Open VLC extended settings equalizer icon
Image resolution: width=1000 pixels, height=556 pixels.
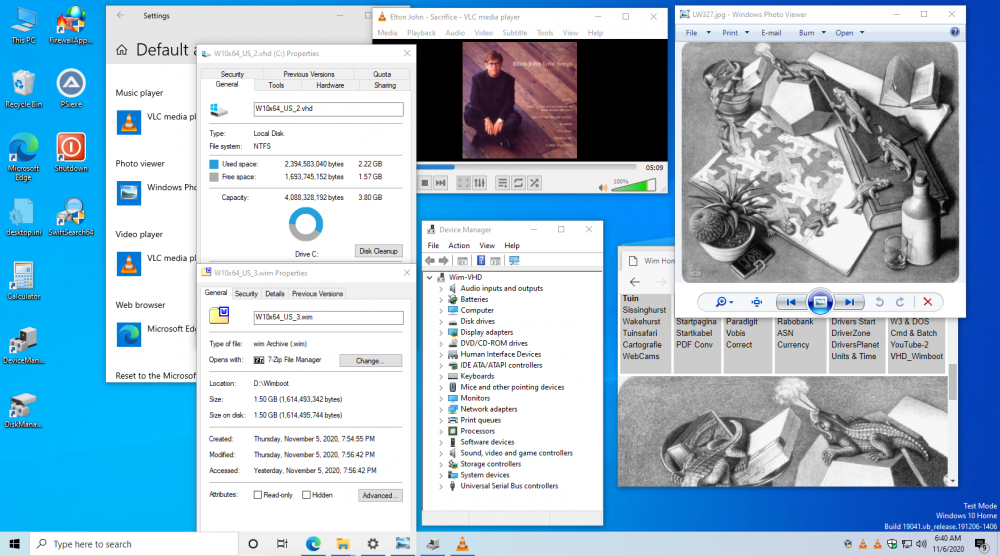coord(481,183)
